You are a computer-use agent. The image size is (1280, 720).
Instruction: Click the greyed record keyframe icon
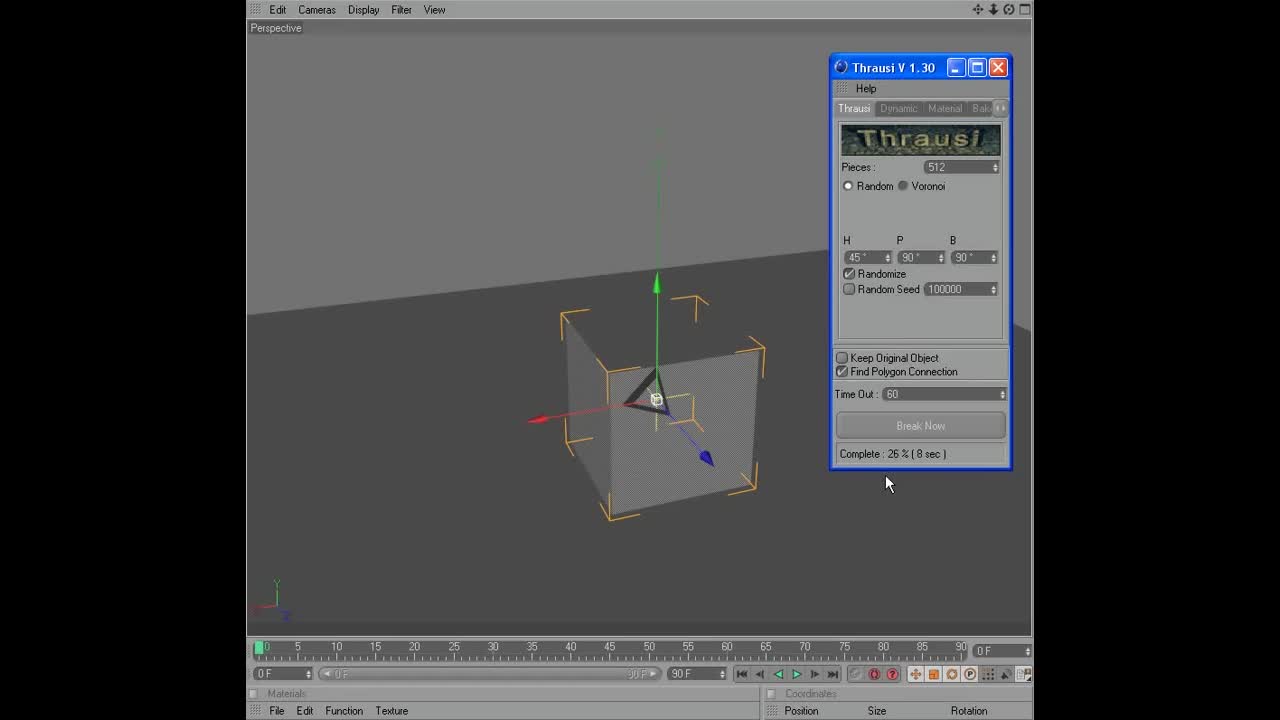click(x=856, y=674)
